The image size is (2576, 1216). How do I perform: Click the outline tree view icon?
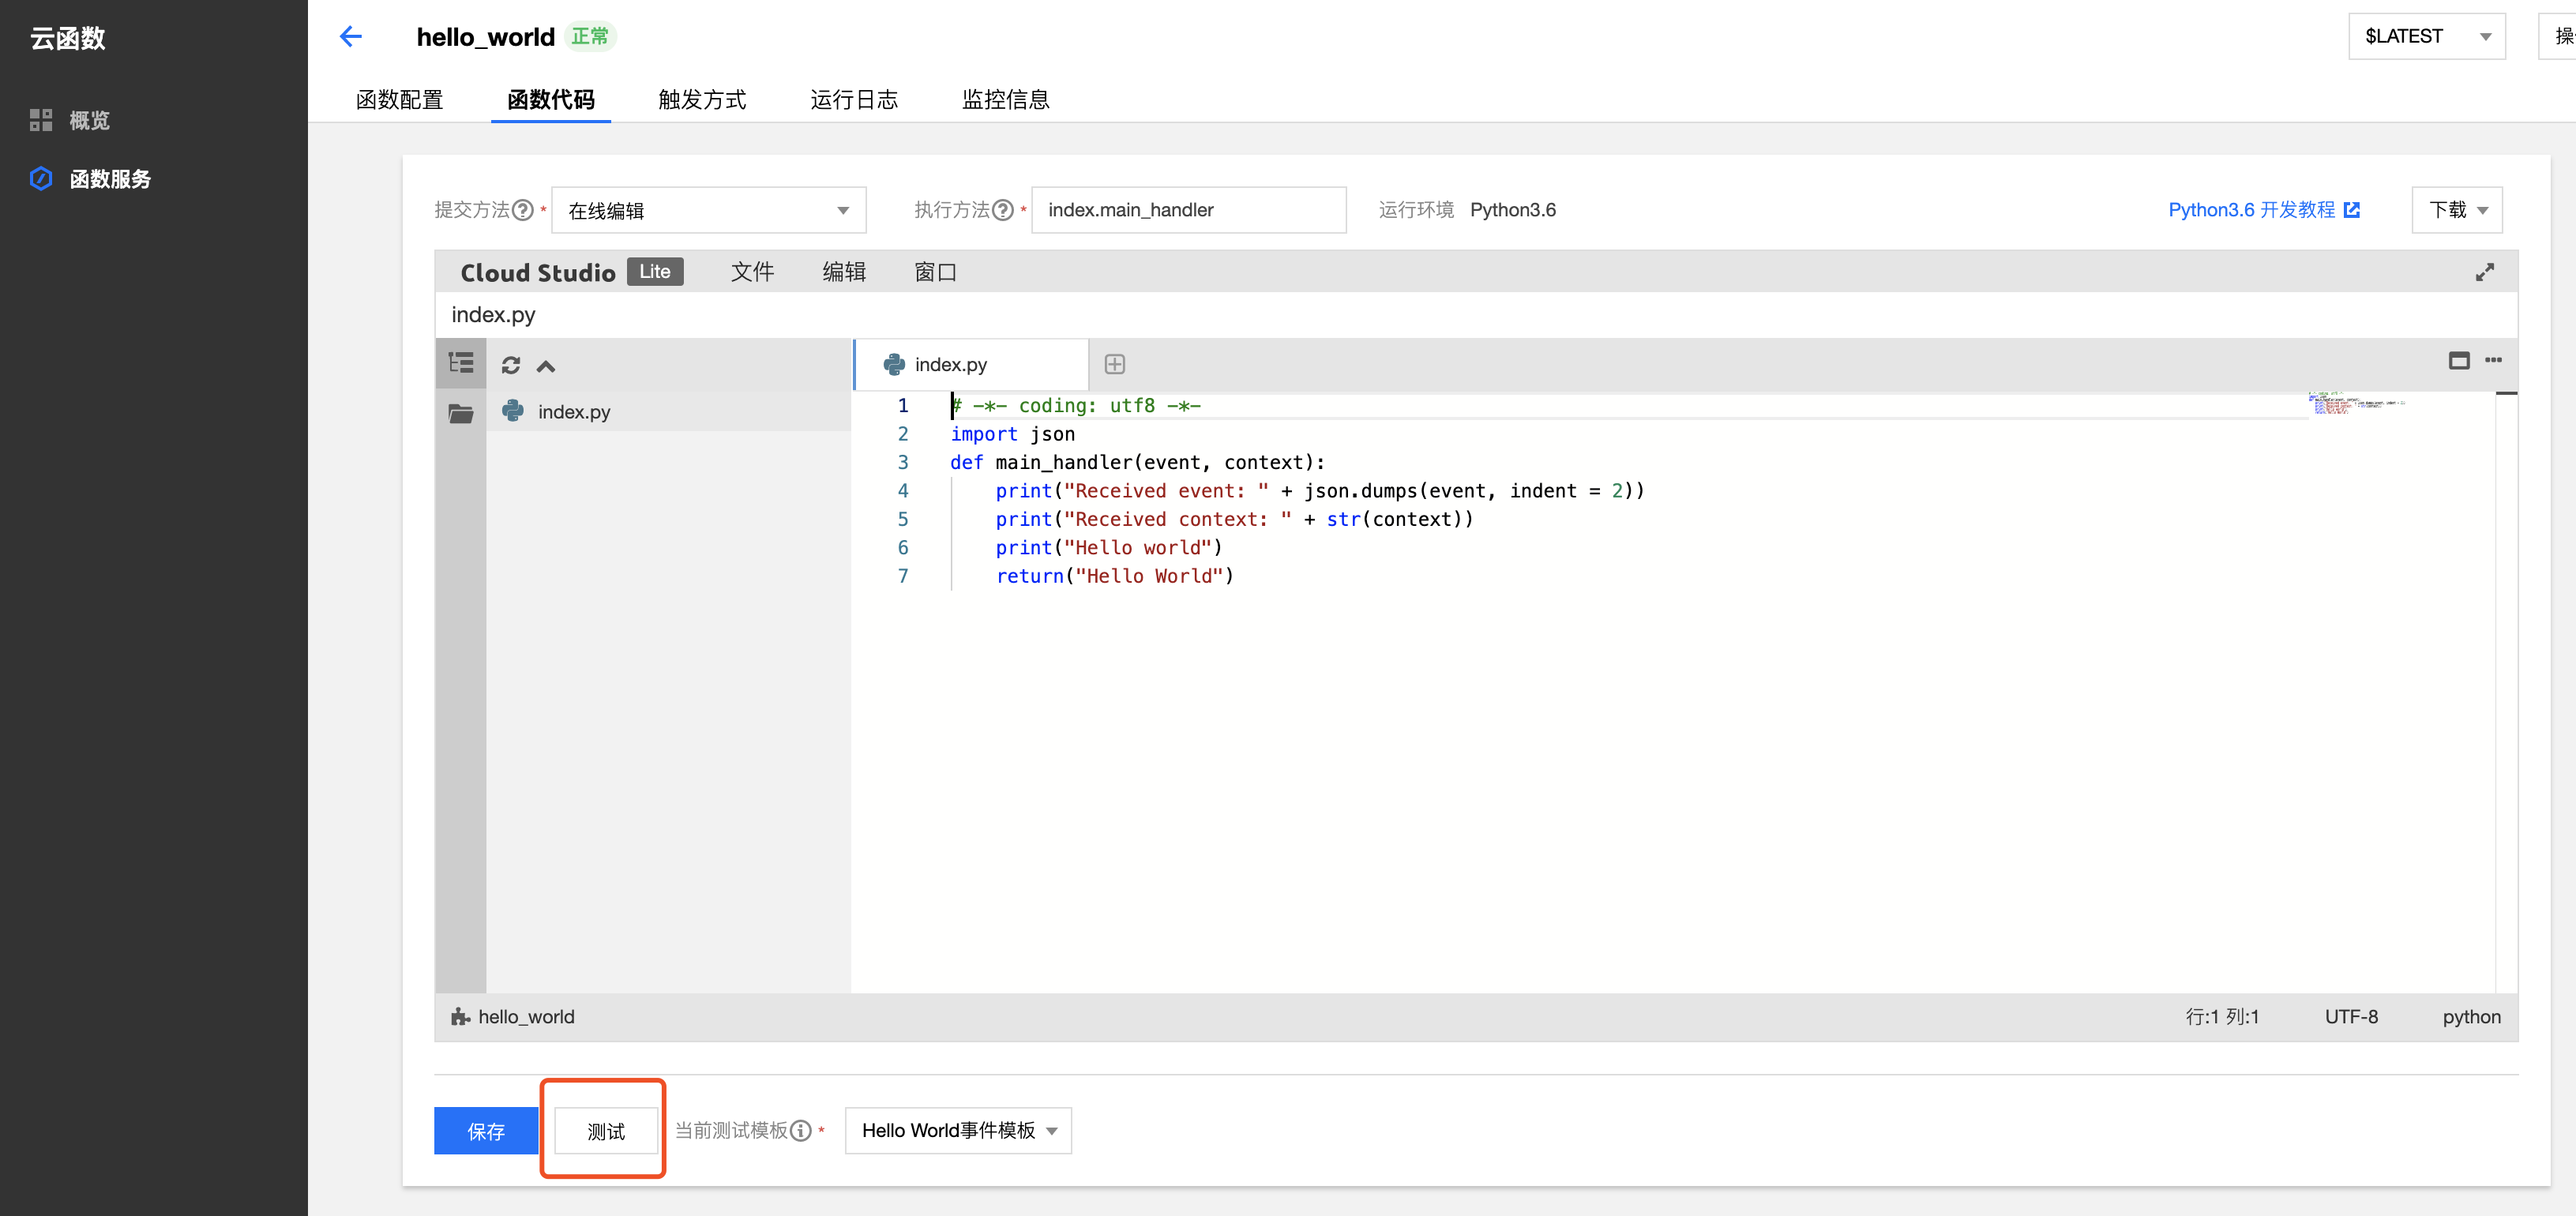coord(460,362)
